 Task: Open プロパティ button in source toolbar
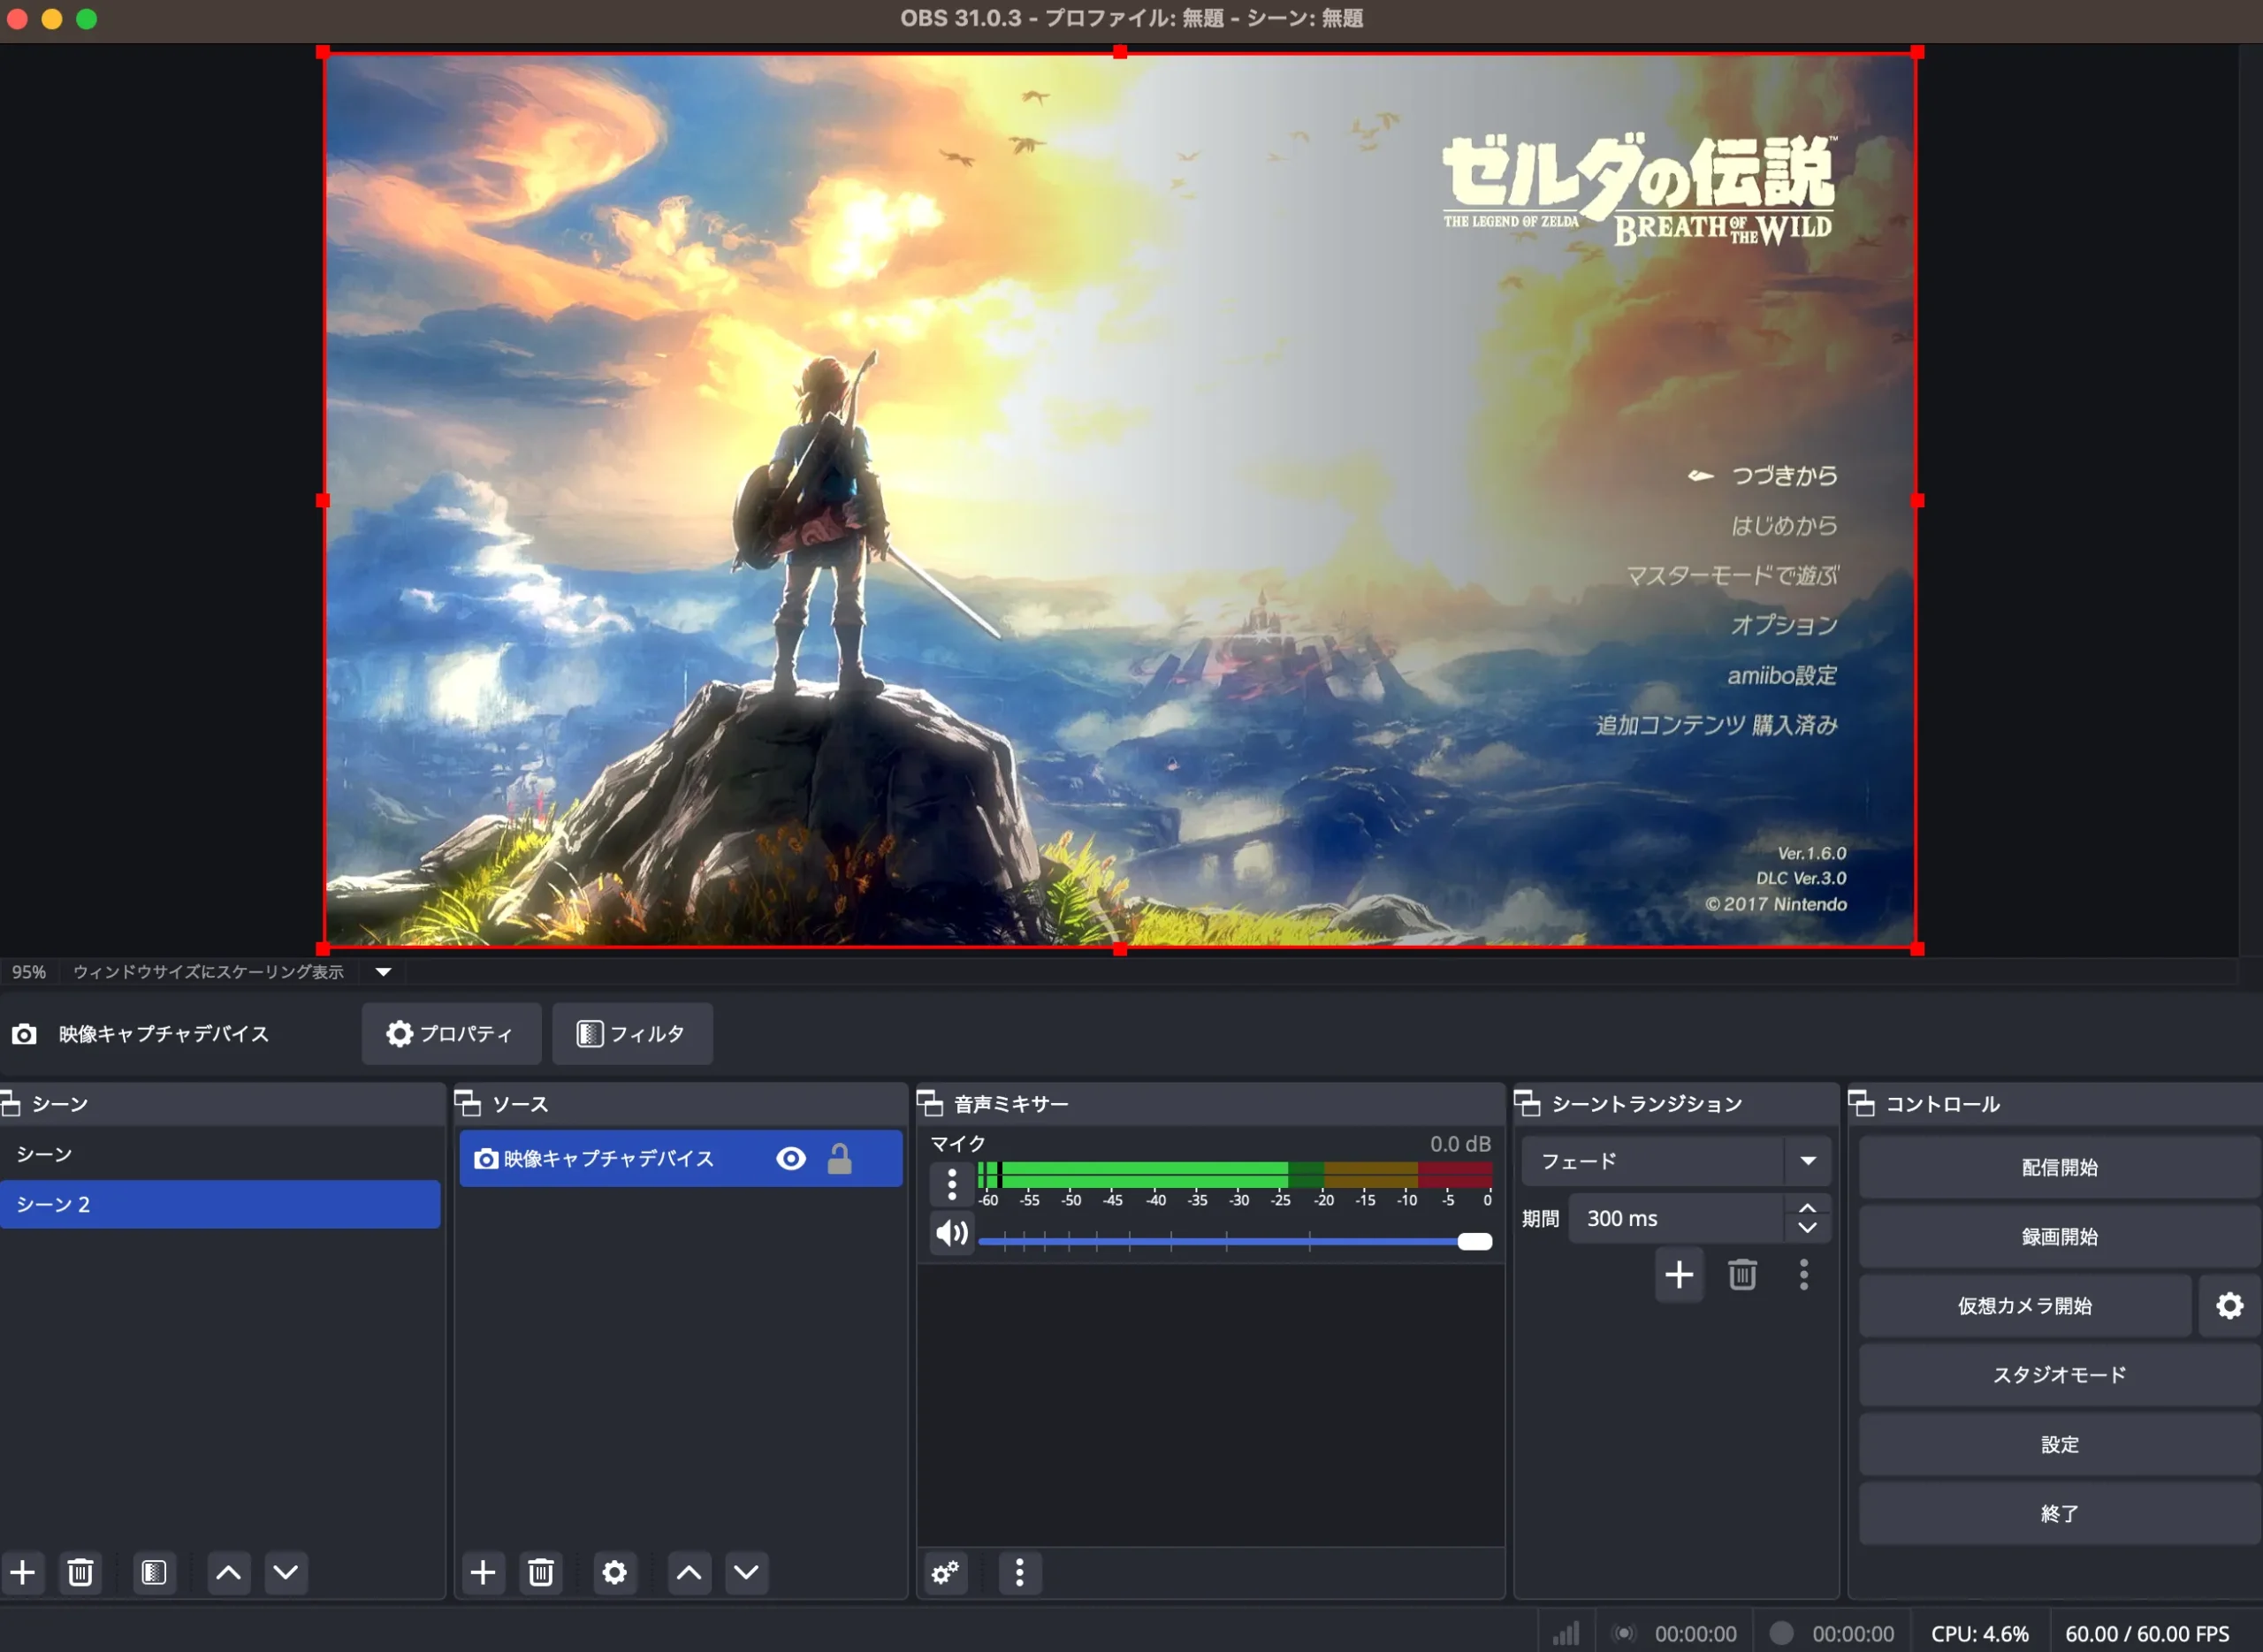(451, 1033)
